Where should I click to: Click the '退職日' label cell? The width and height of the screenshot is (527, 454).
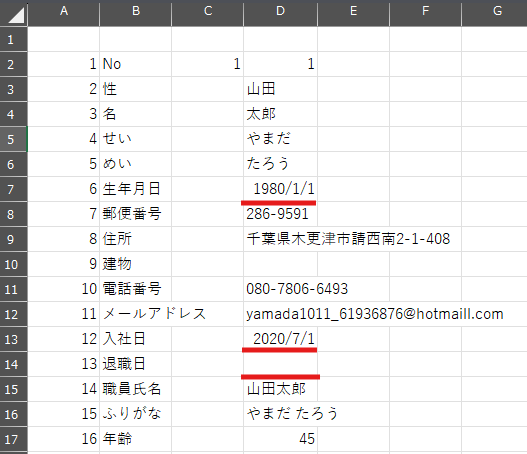136,364
